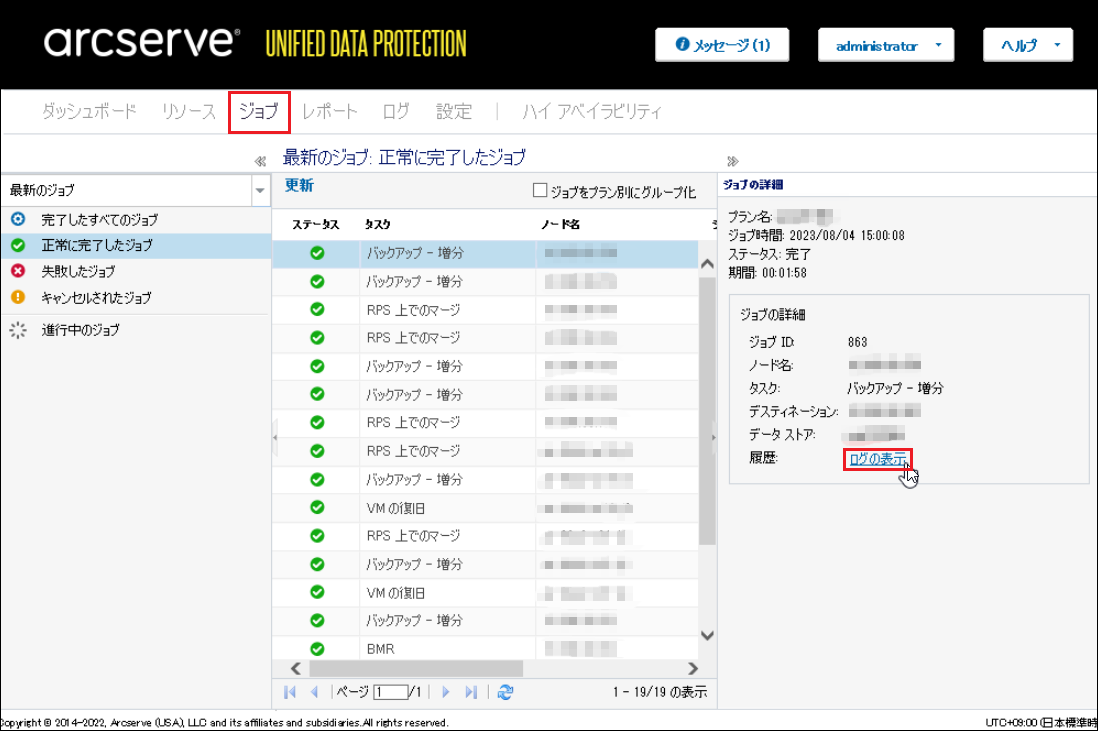Go to next page icon

[x=445, y=692]
